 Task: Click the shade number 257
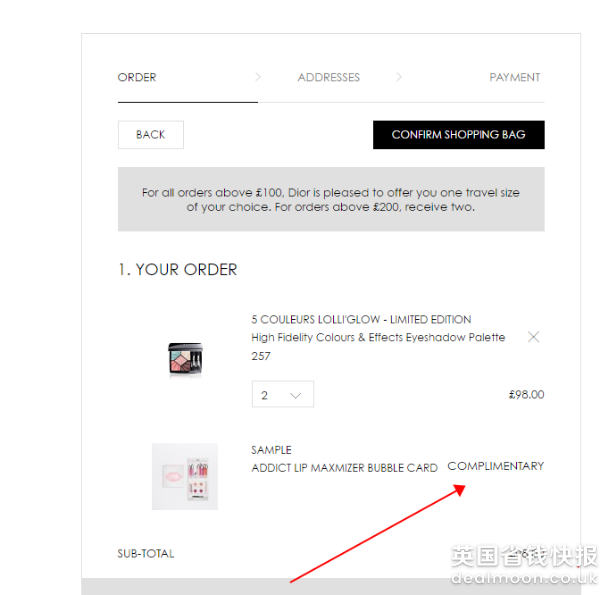261,356
